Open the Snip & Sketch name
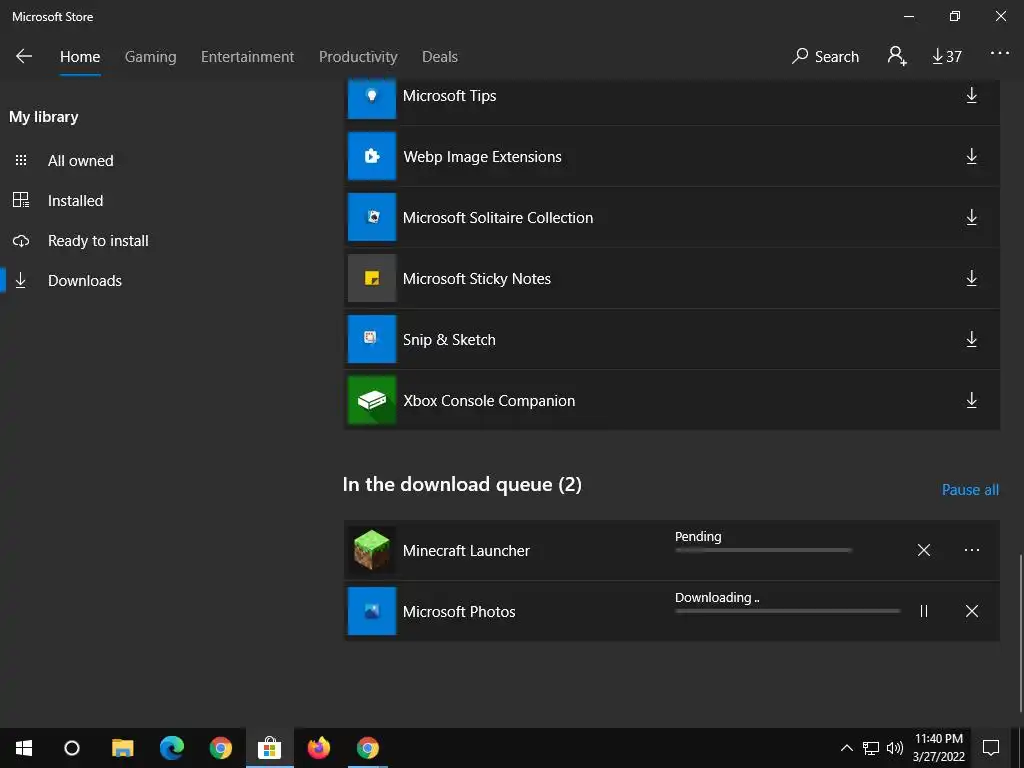The height and width of the screenshot is (768, 1024). point(449,340)
